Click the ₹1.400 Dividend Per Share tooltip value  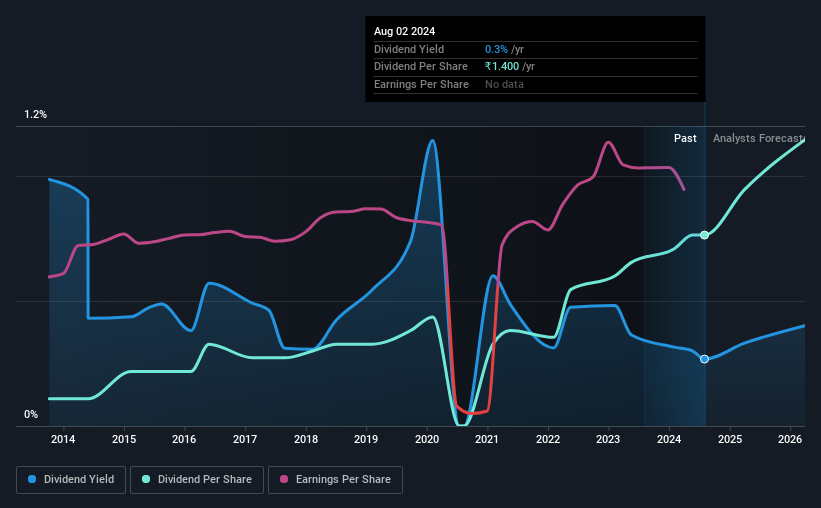click(x=502, y=67)
